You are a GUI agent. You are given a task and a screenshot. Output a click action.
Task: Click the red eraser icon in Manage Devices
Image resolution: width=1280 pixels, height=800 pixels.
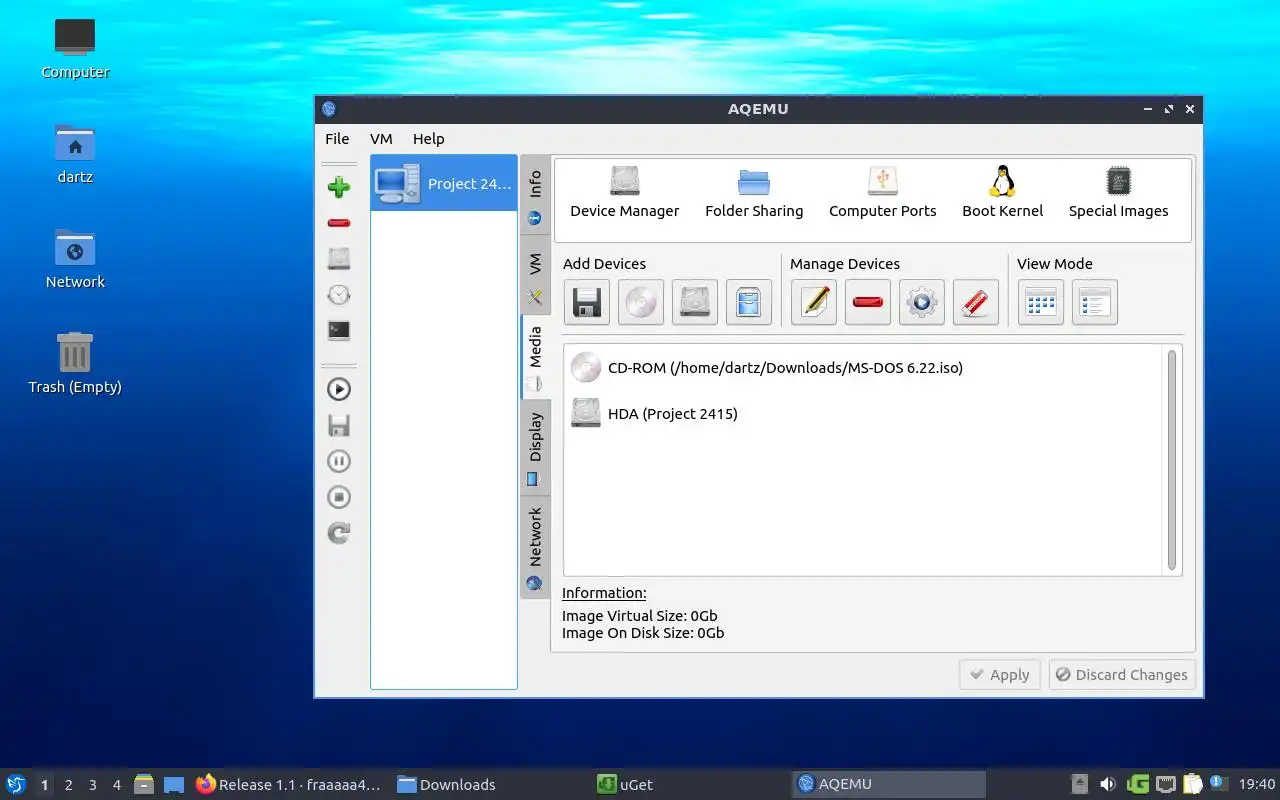[x=976, y=302]
